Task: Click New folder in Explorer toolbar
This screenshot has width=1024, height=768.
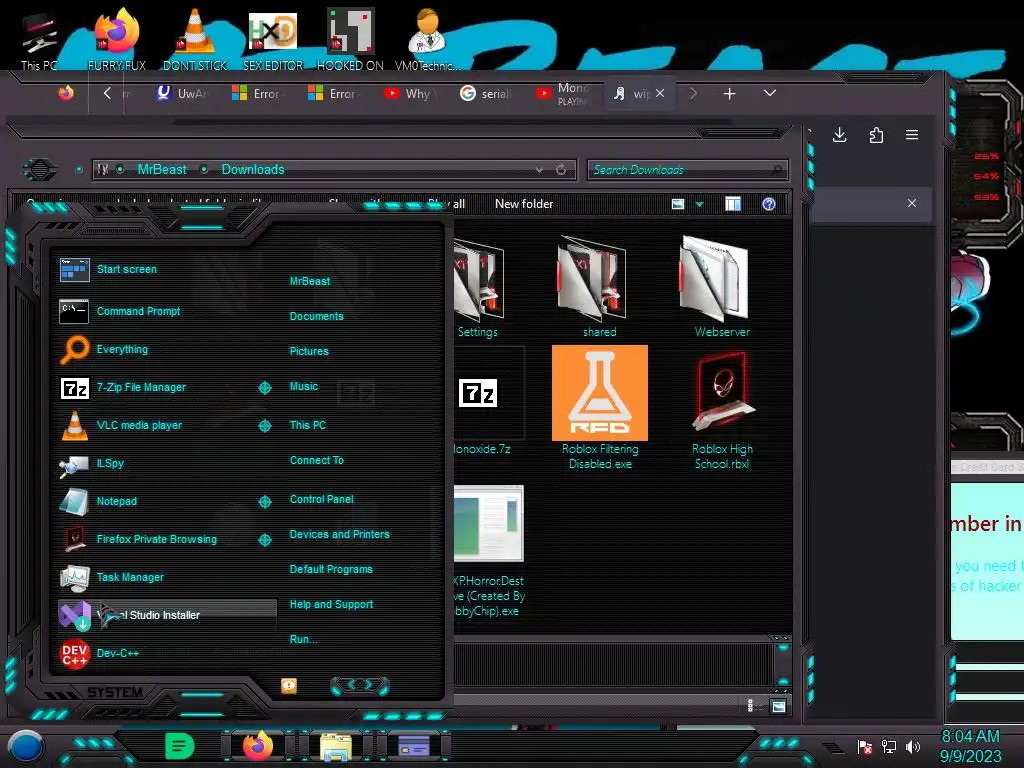Action: 524,204
